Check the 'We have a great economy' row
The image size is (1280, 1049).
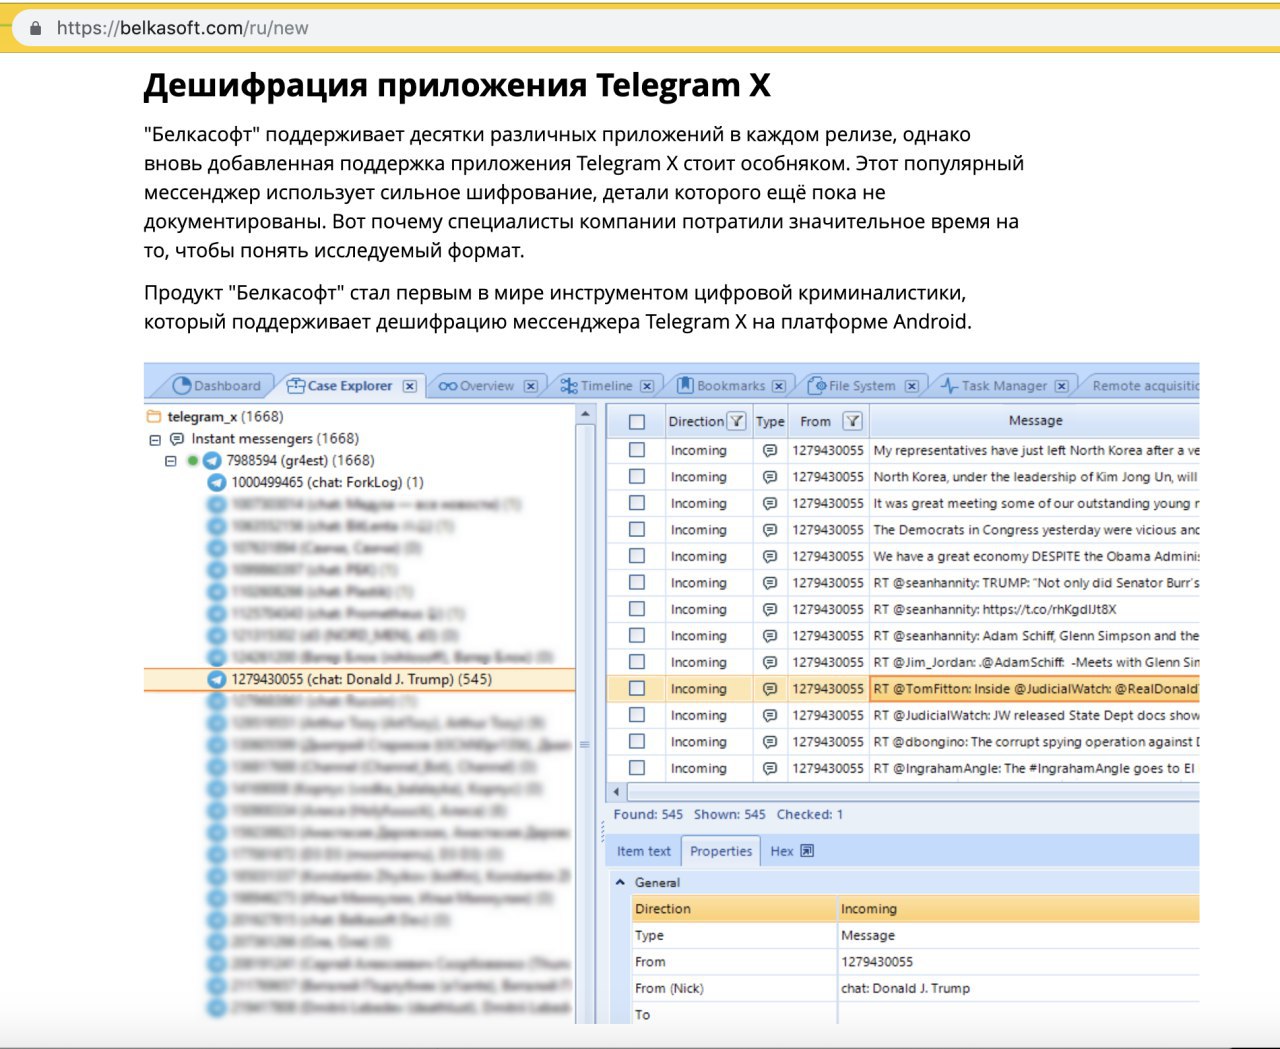pos(637,556)
